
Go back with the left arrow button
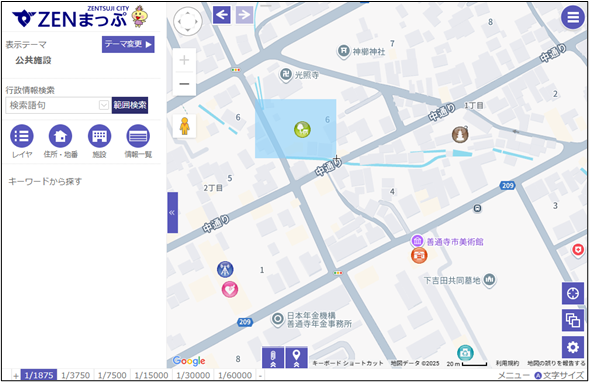click(x=222, y=15)
